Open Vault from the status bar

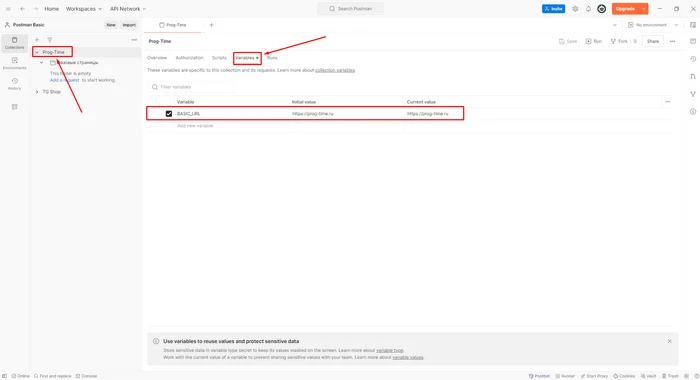click(649, 376)
